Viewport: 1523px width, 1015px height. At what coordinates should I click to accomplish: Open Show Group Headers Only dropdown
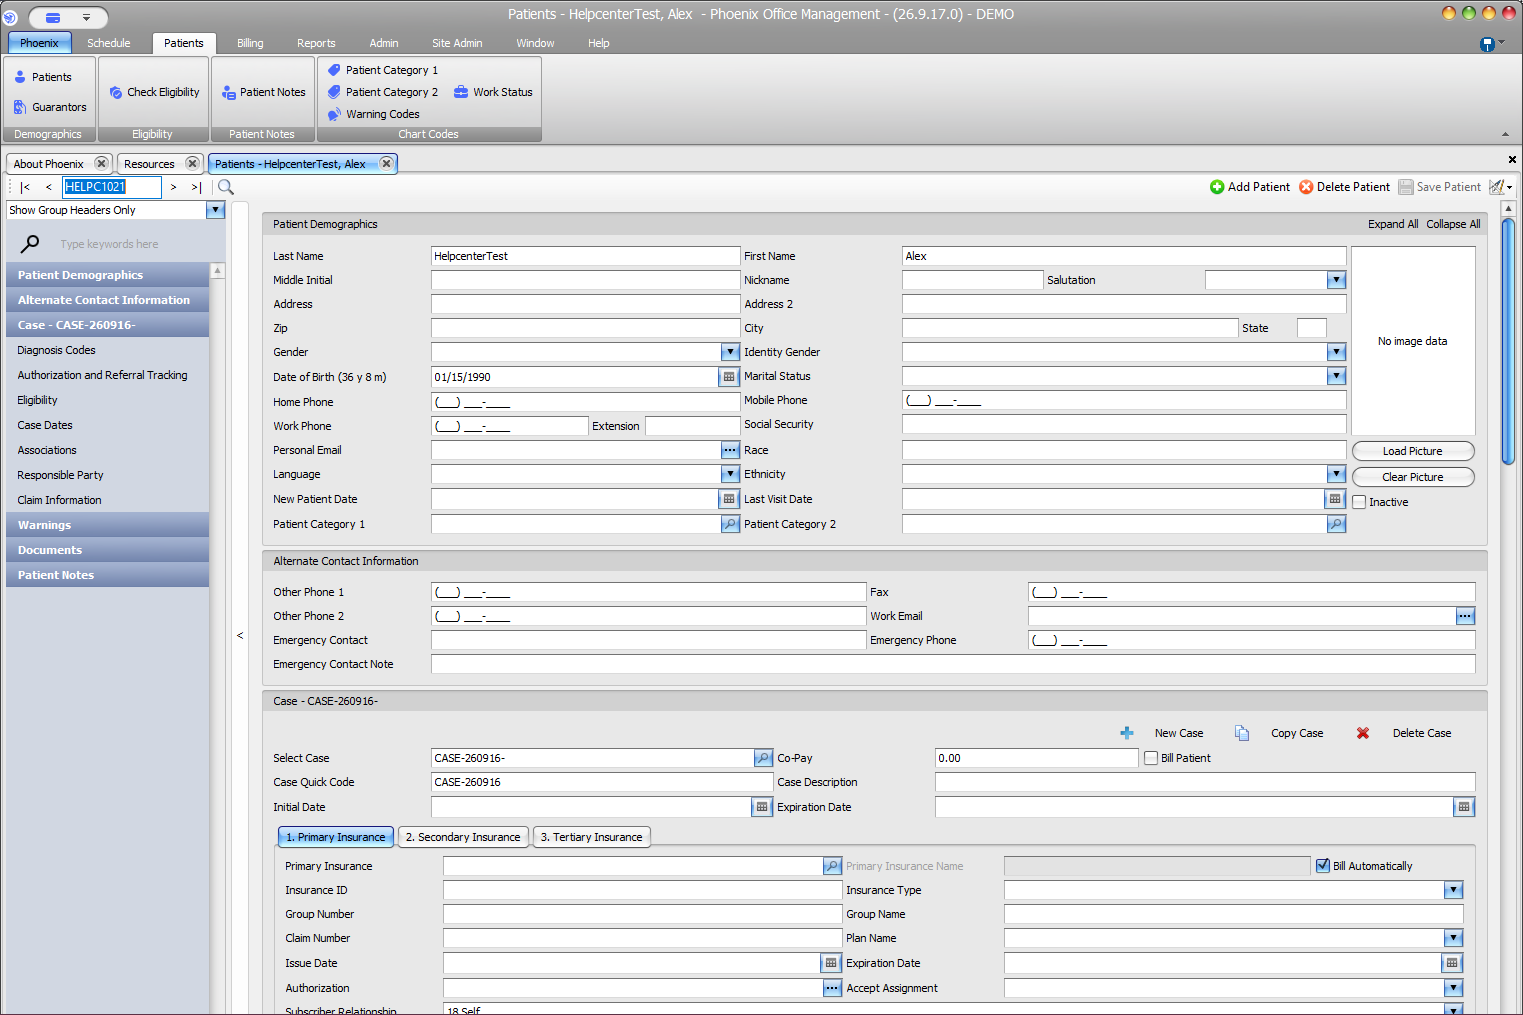pyautogui.click(x=215, y=210)
